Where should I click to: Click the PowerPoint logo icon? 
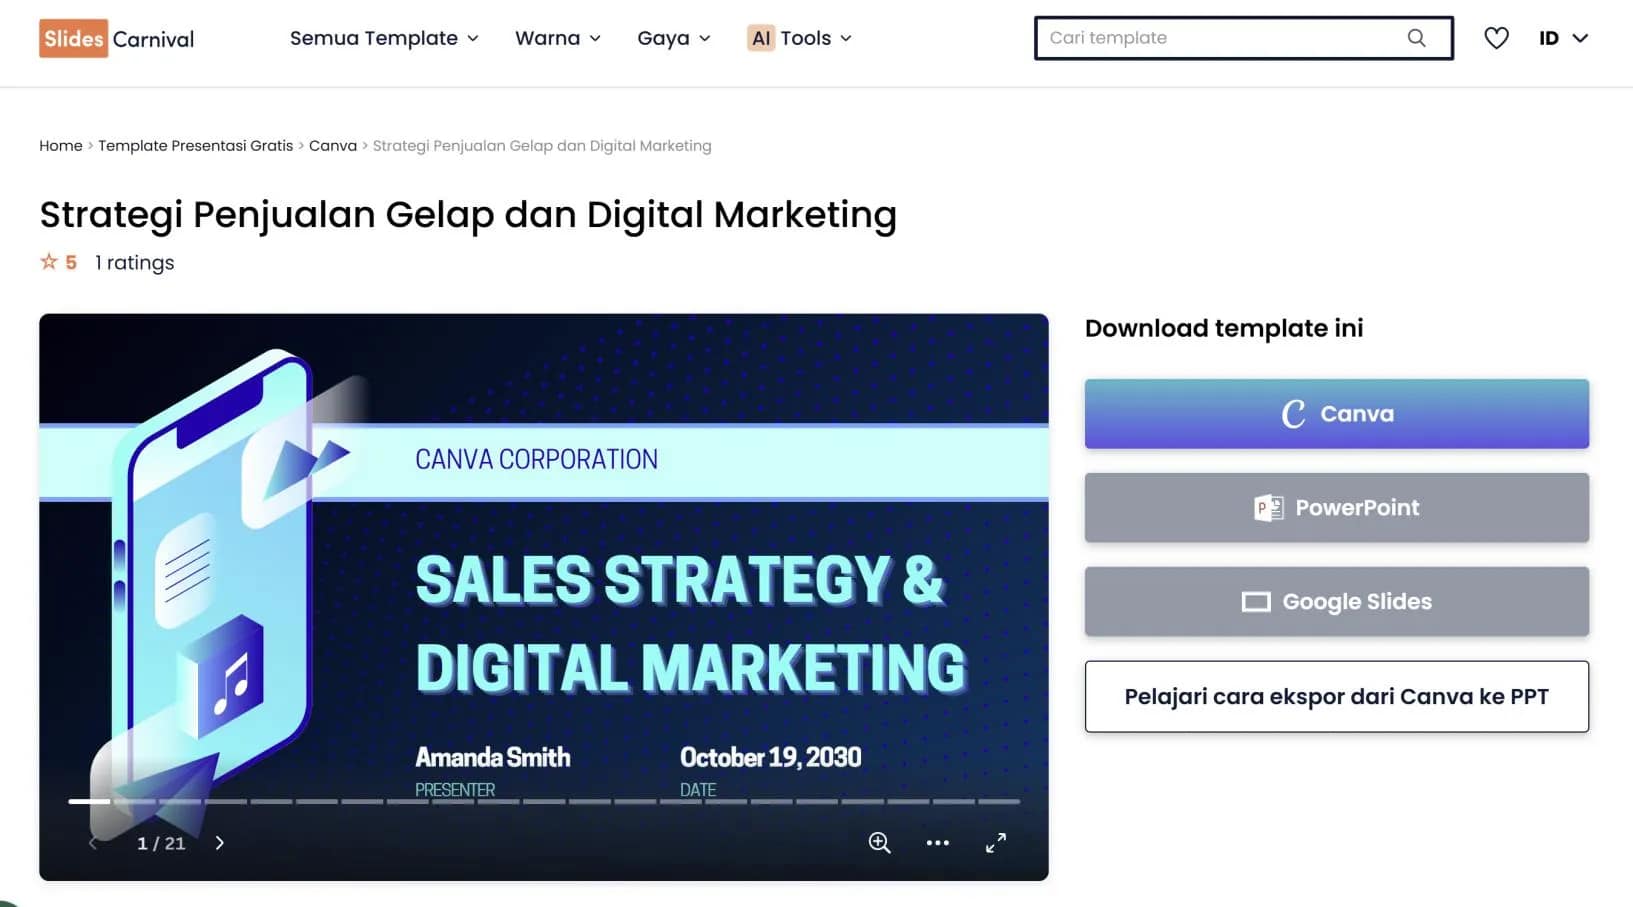pos(1268,508)
